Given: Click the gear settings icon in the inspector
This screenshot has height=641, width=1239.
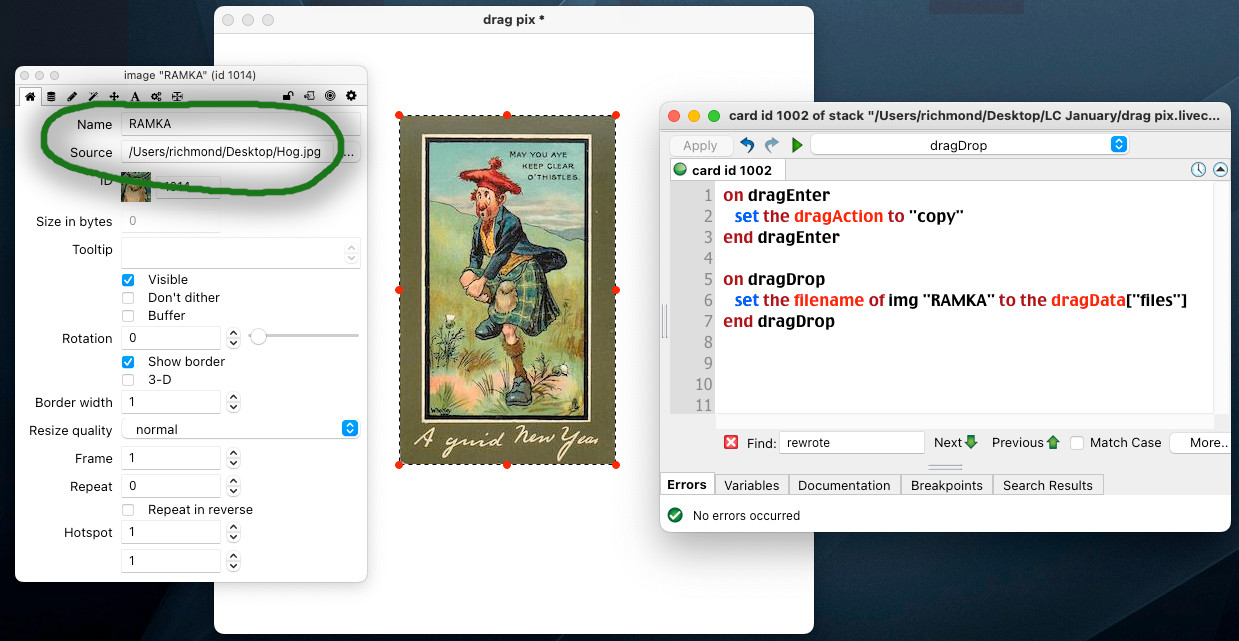Looking at the screenshot, I should point(351,96).
